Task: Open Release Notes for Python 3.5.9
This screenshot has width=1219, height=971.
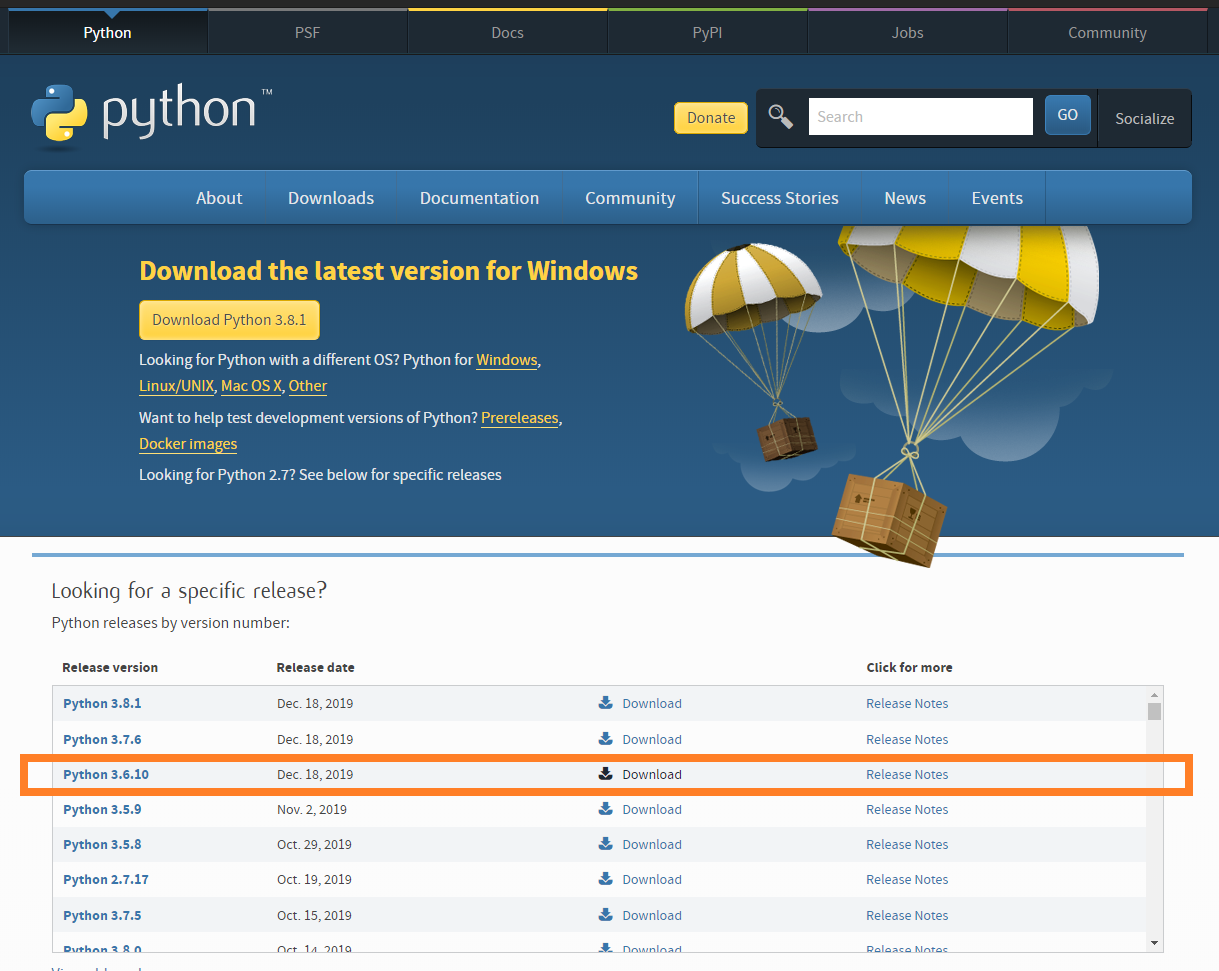Action: [907, 809]
